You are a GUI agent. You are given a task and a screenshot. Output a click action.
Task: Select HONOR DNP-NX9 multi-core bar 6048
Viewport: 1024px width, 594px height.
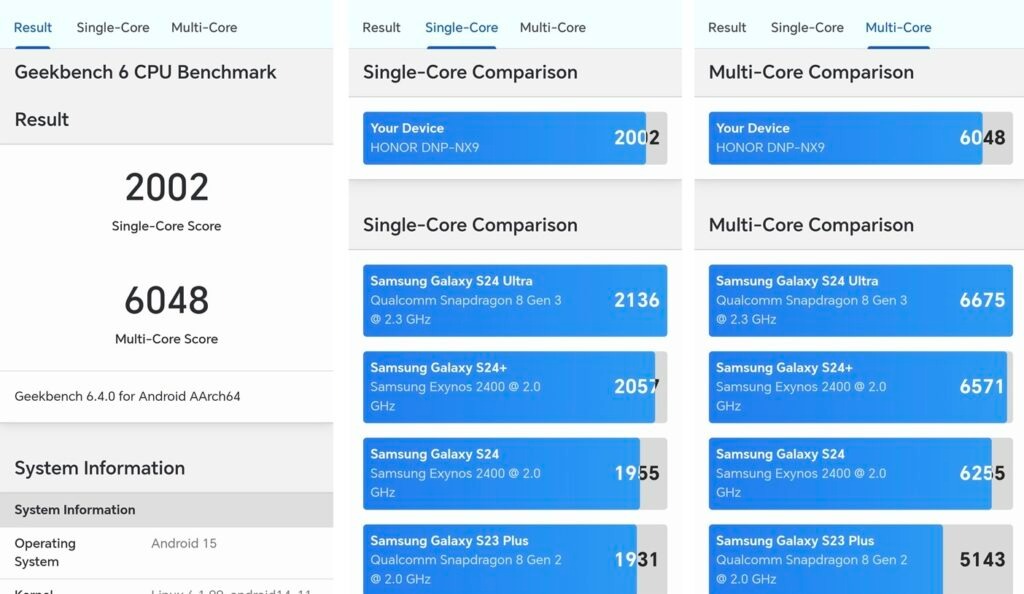pos(861,138)
